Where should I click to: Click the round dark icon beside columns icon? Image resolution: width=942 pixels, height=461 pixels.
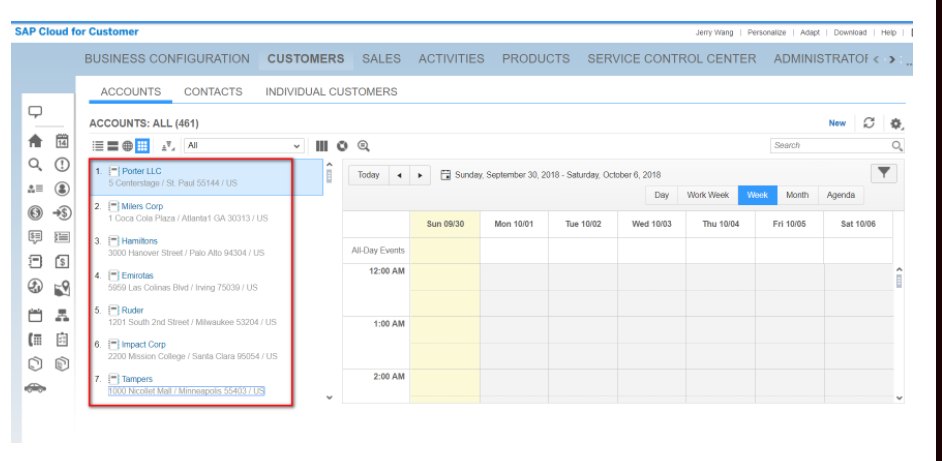(x=342, y=145)
